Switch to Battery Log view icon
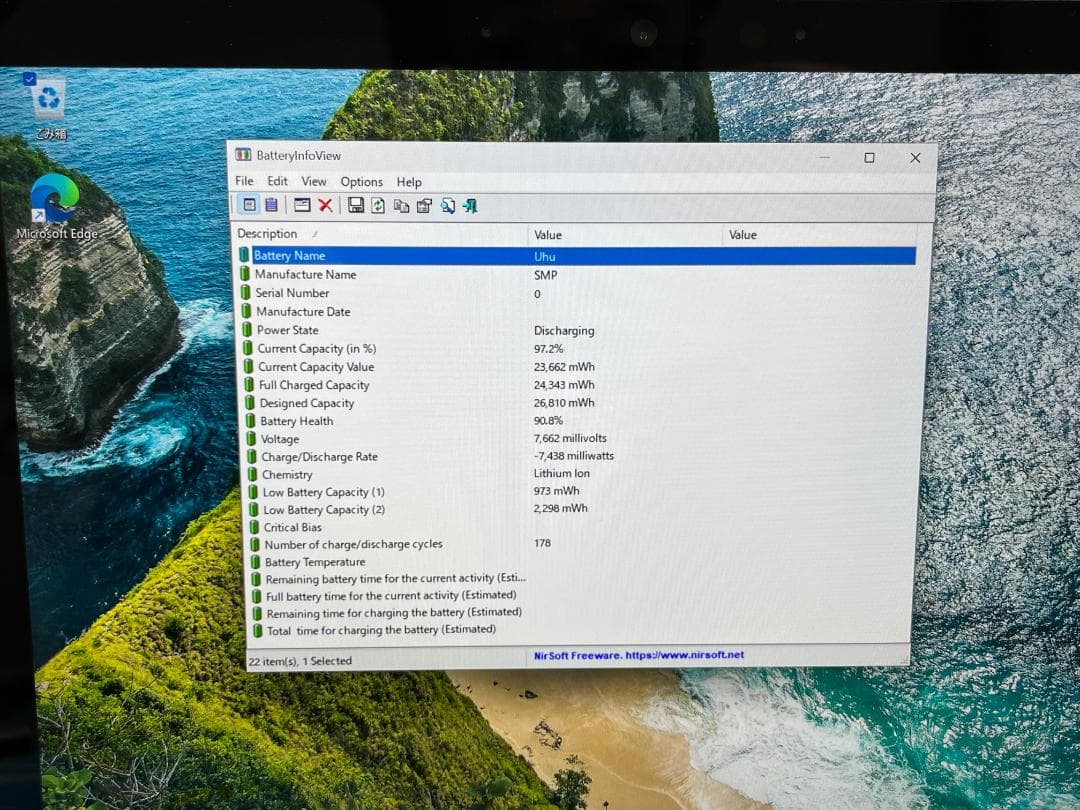Viewport: 1080px width, 810px height. [270, 205]
